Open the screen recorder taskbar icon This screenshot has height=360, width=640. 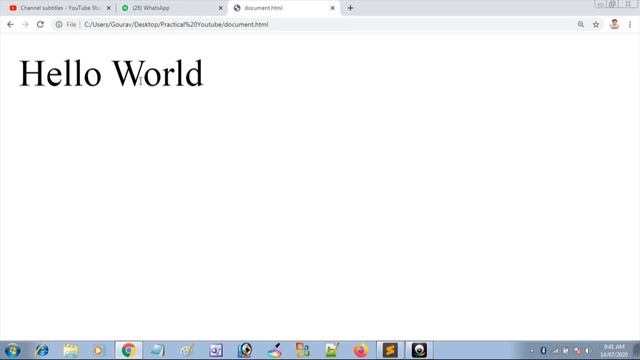pos(419,351)
